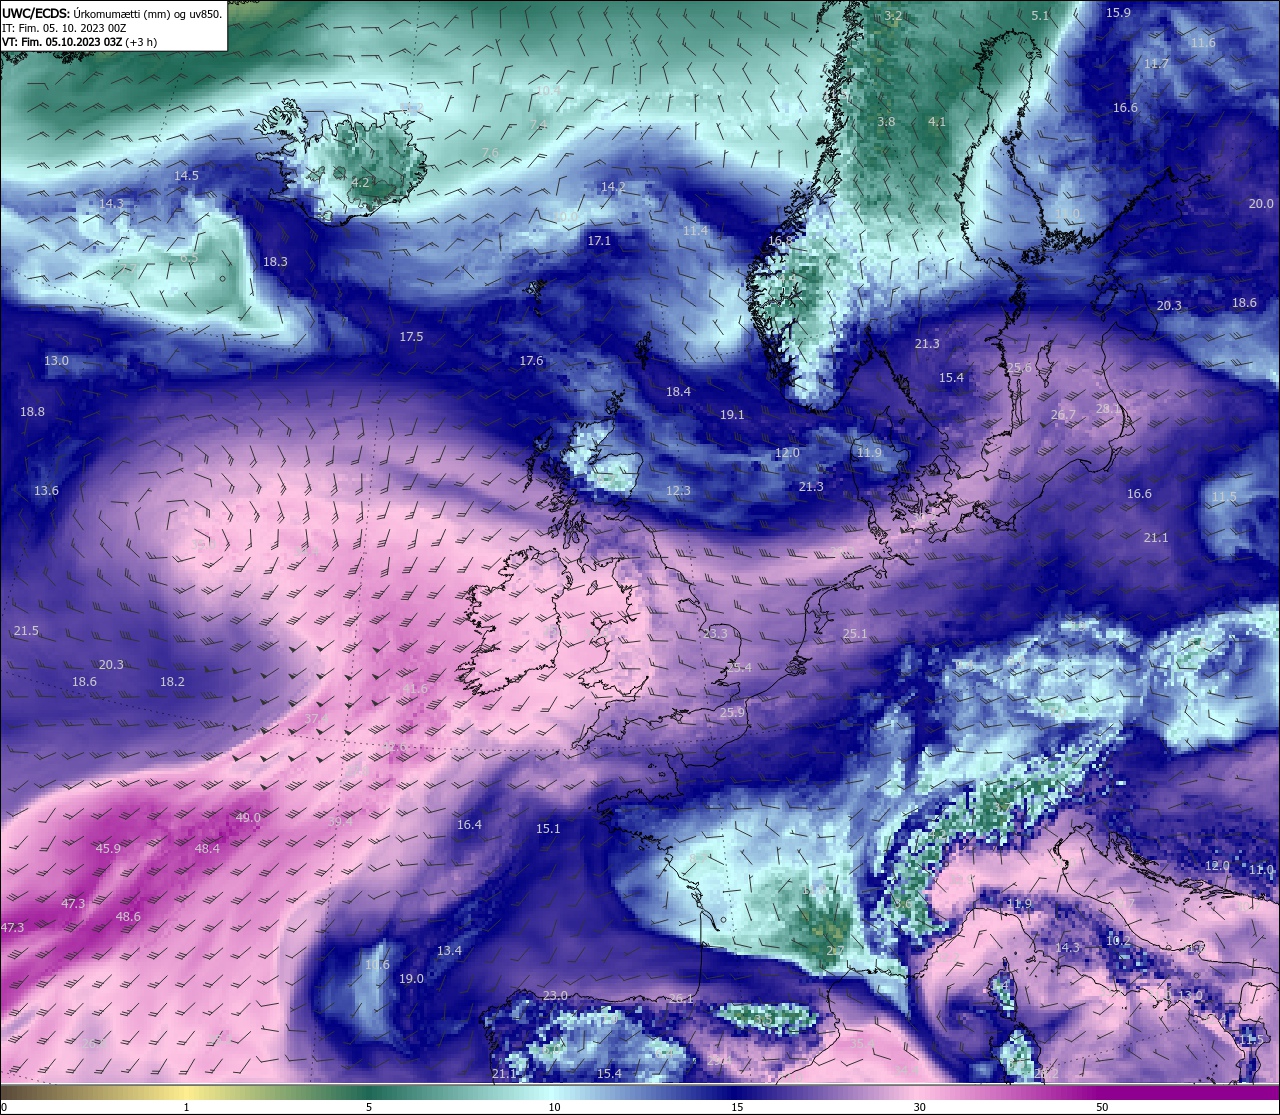Image resolution: width=1280 pixels, height=1115 pixels.
Task: Click the 4.1 value label
Action: click(x=937, y=122)
